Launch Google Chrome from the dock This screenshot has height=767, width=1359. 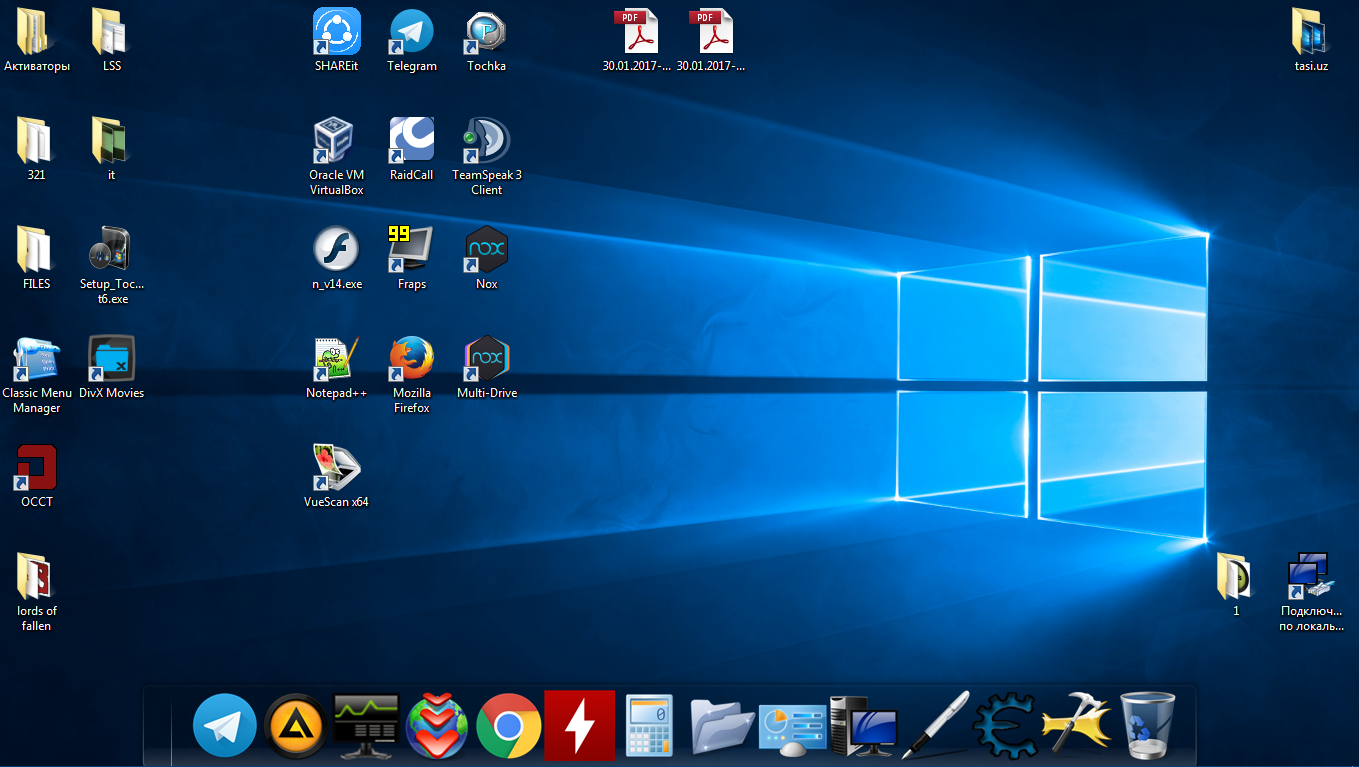pyautogui.click(x=509, y=726)
